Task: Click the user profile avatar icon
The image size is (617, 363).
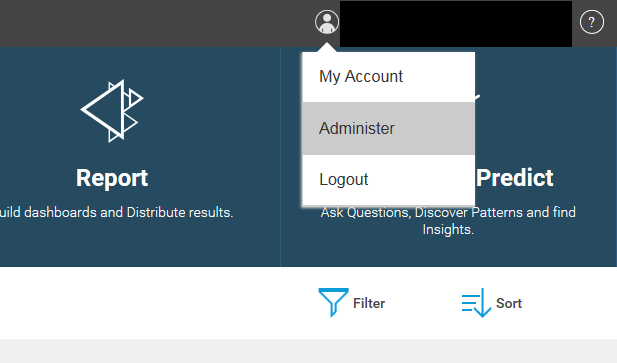Action: [x=327, y=22]
